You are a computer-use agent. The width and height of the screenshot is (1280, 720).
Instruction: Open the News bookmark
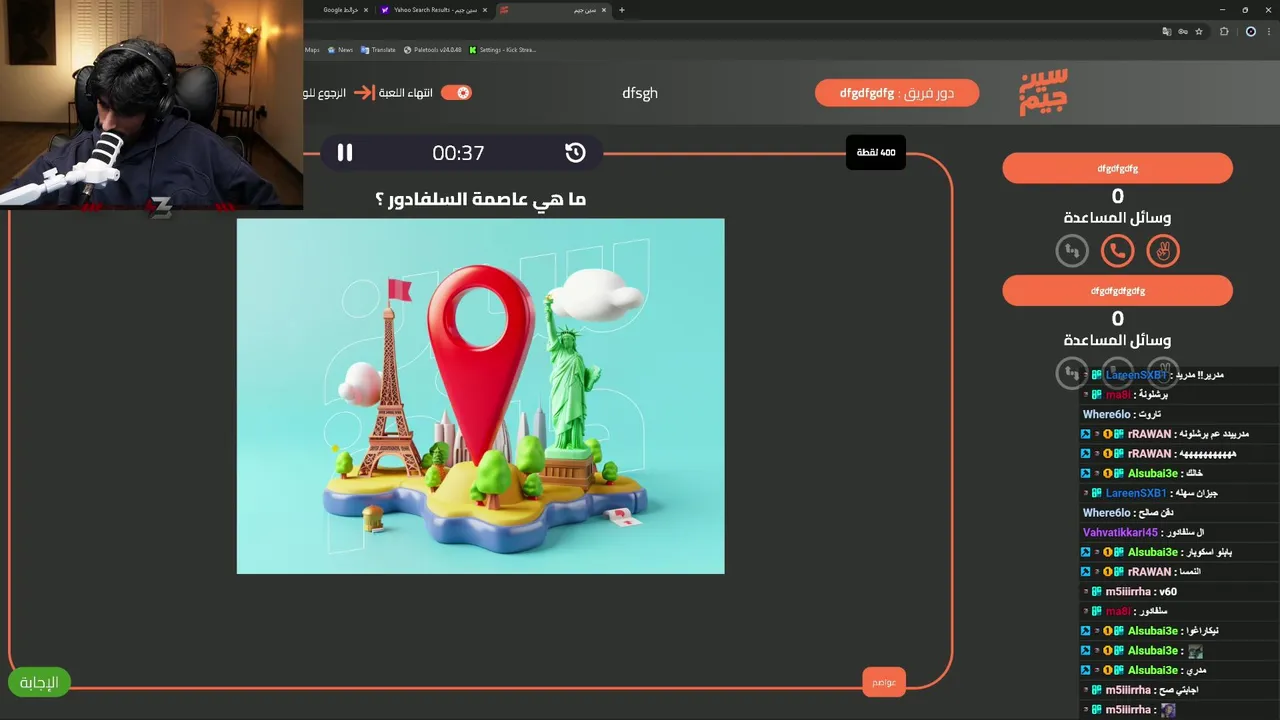(340, 49)
